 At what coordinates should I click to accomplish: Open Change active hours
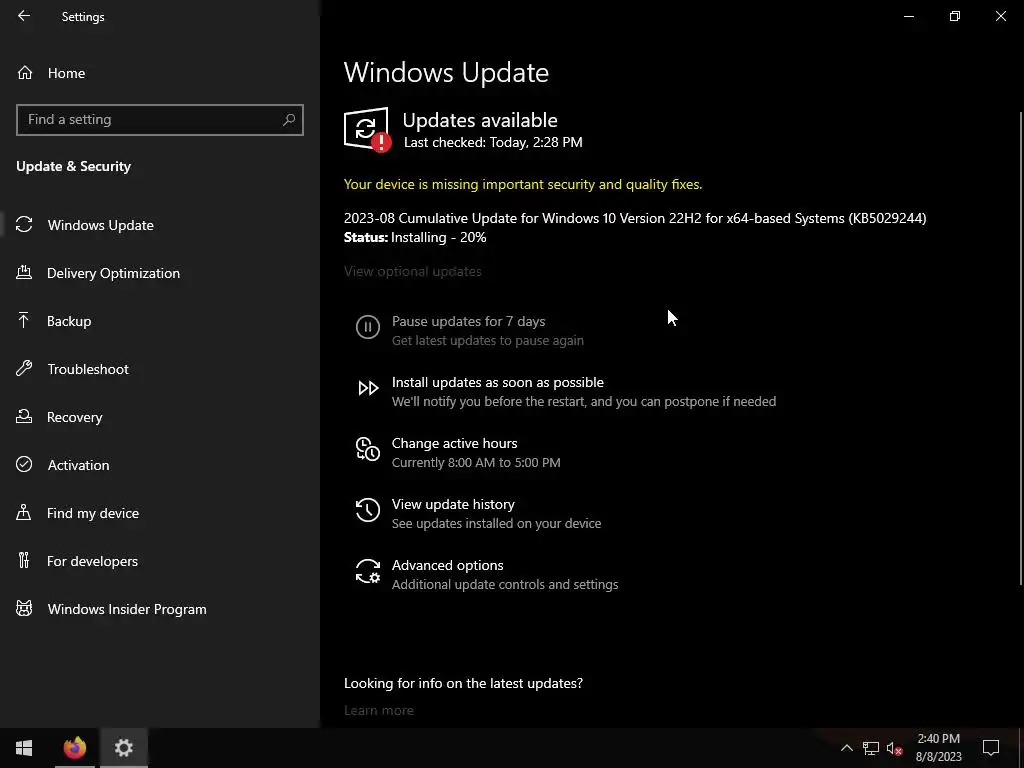tap(455, 443)
